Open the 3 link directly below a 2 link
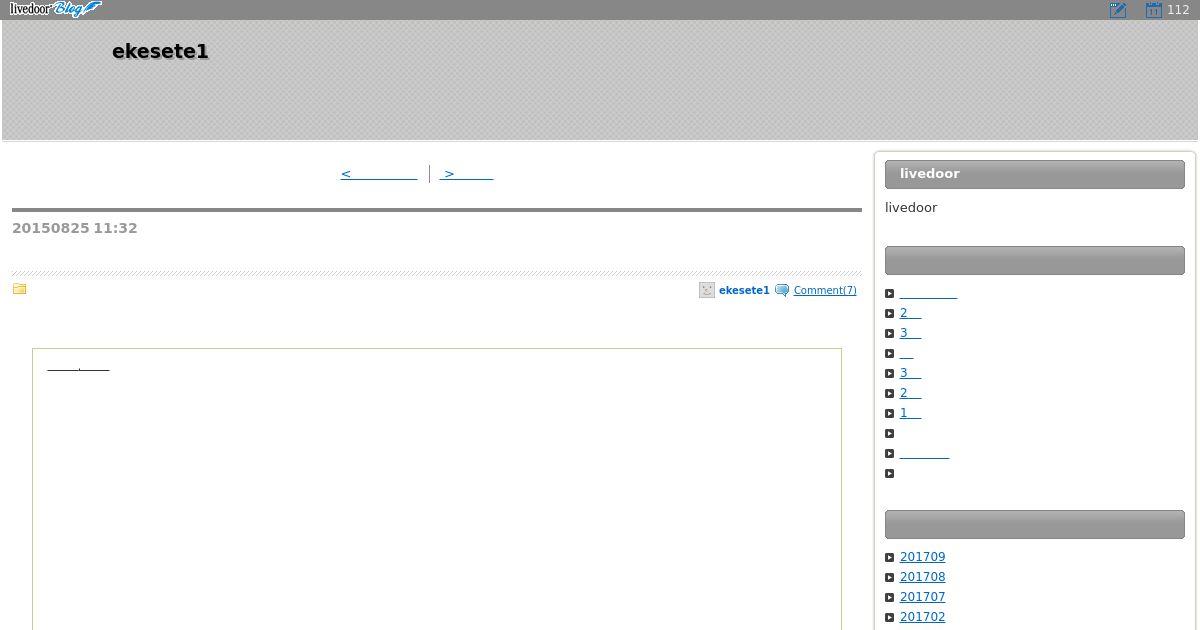Screen dimensions: 1200x630 coord(910,333)
